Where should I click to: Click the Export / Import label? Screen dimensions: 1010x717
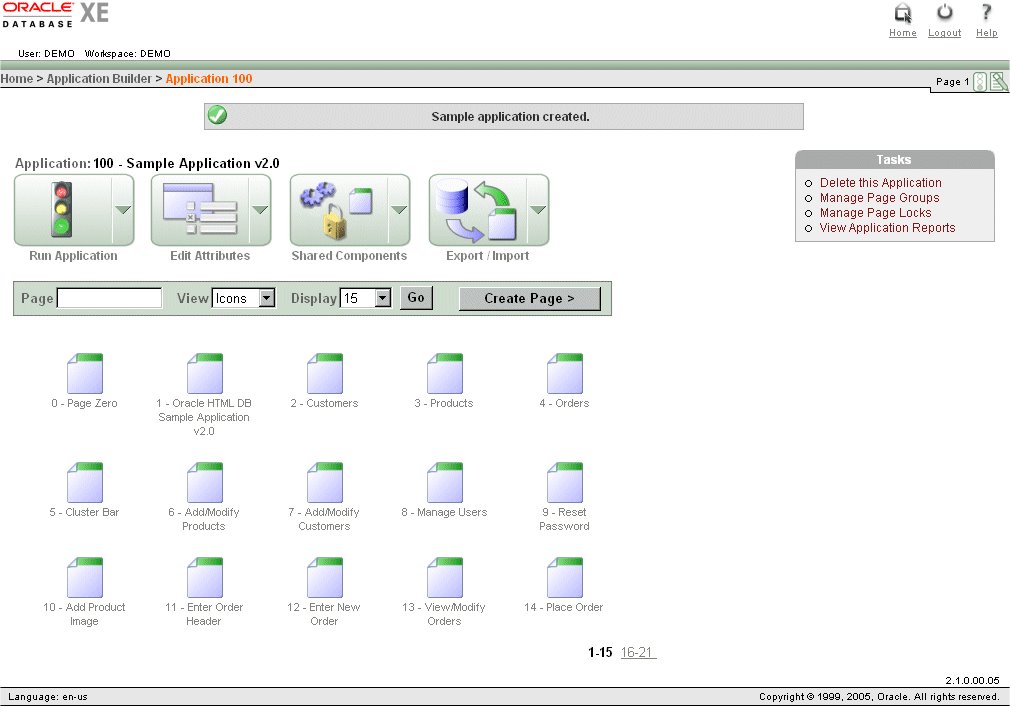pyautogui.click(x=488, y=256)
